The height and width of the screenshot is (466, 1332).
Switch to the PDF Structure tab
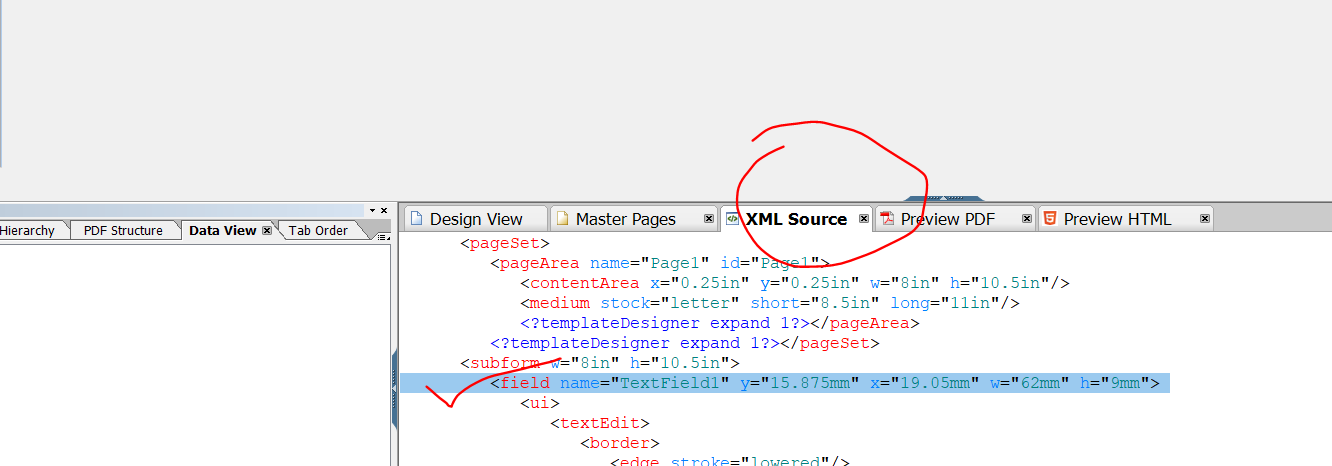click(123, 231)
